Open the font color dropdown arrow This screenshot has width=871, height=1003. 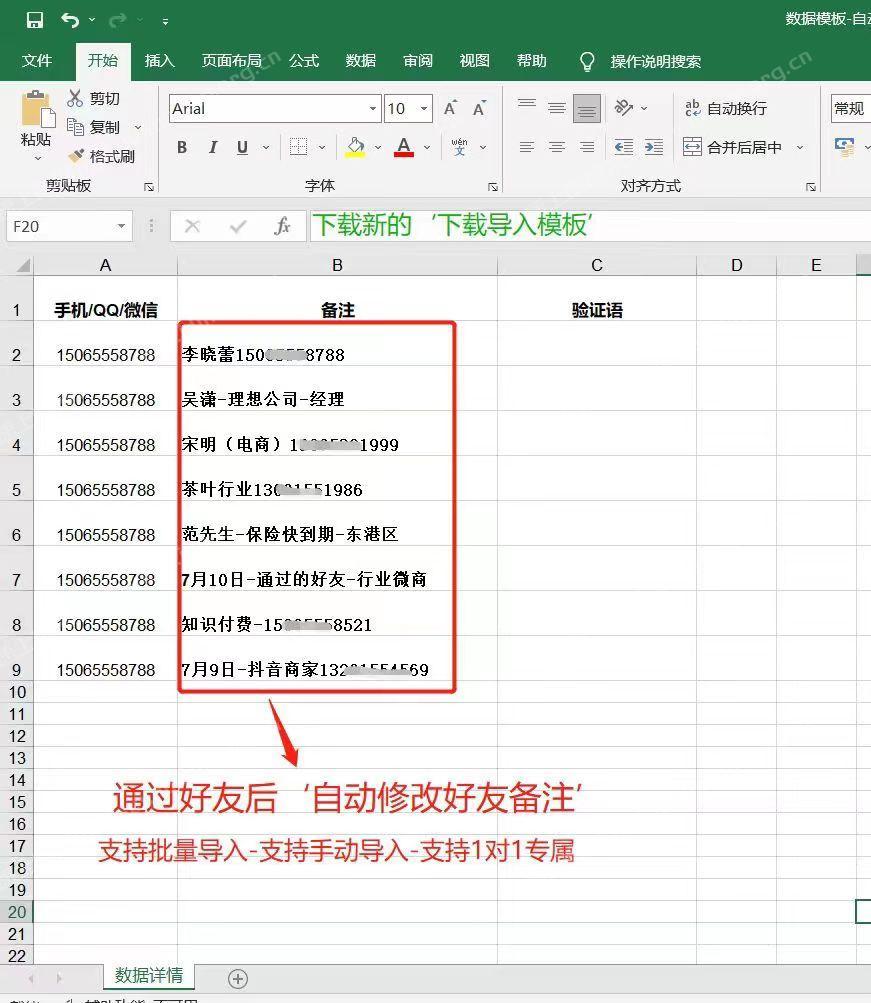coord(427,148)
